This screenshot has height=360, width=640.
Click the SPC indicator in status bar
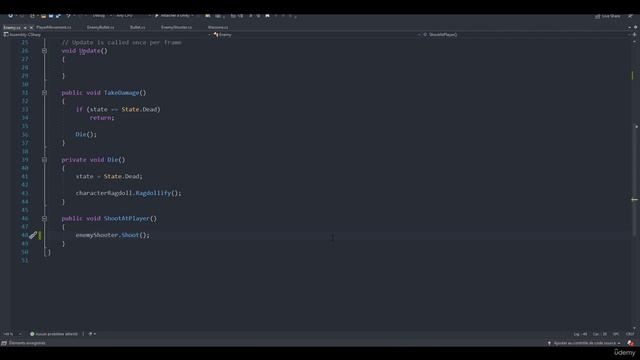616,334
